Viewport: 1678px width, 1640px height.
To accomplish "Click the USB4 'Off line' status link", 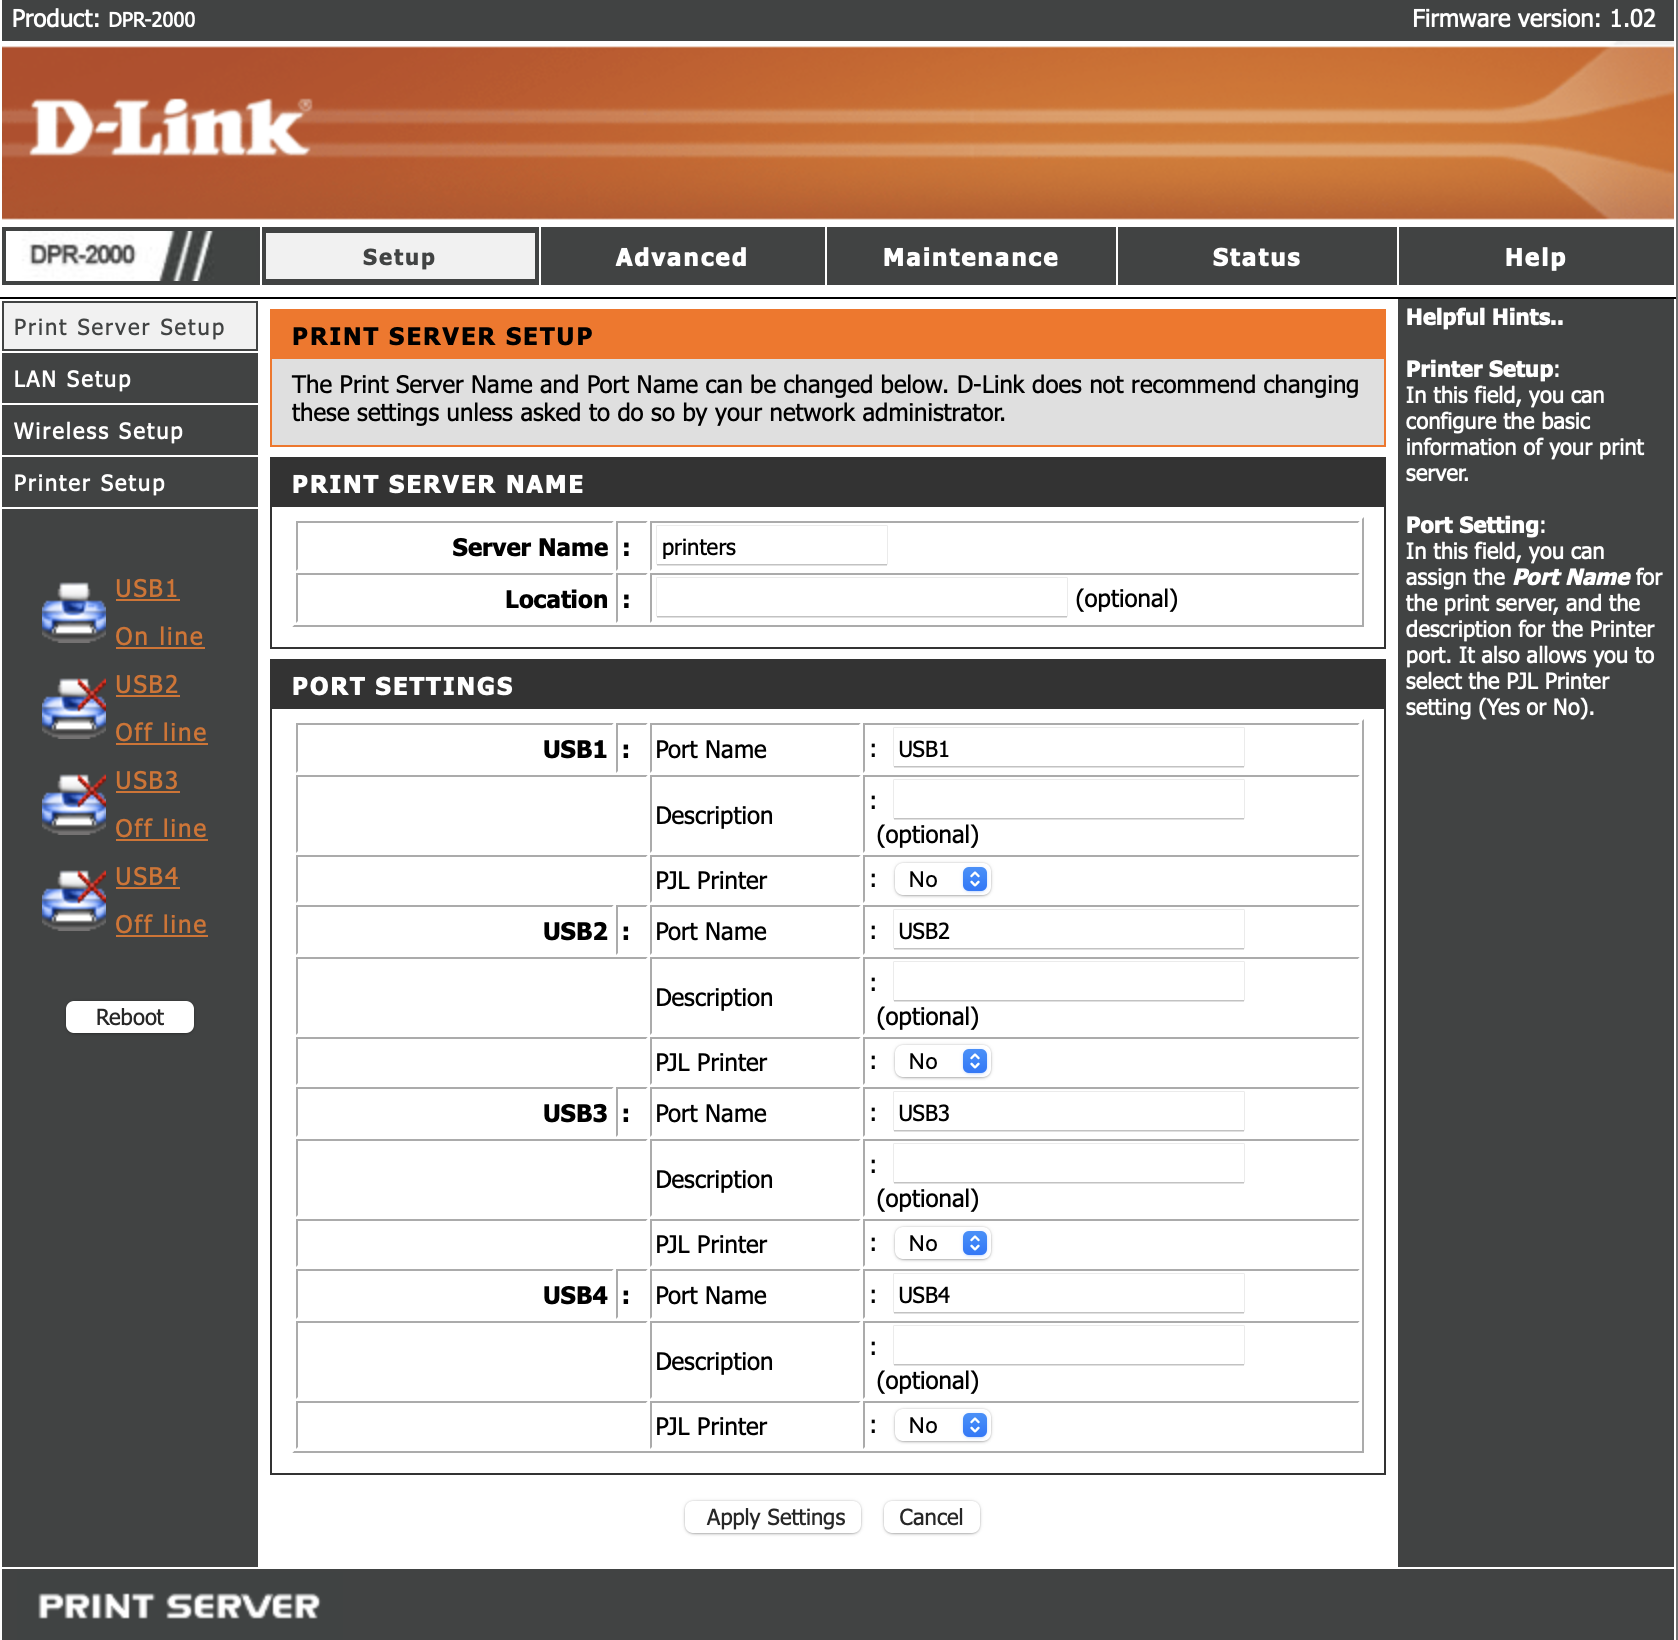I will point(161,925).
